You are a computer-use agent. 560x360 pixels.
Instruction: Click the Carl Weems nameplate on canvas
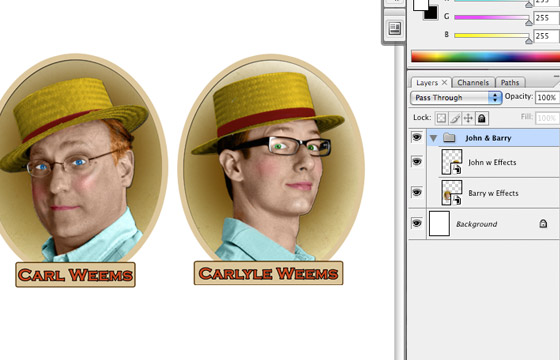(x=75, y=275)
